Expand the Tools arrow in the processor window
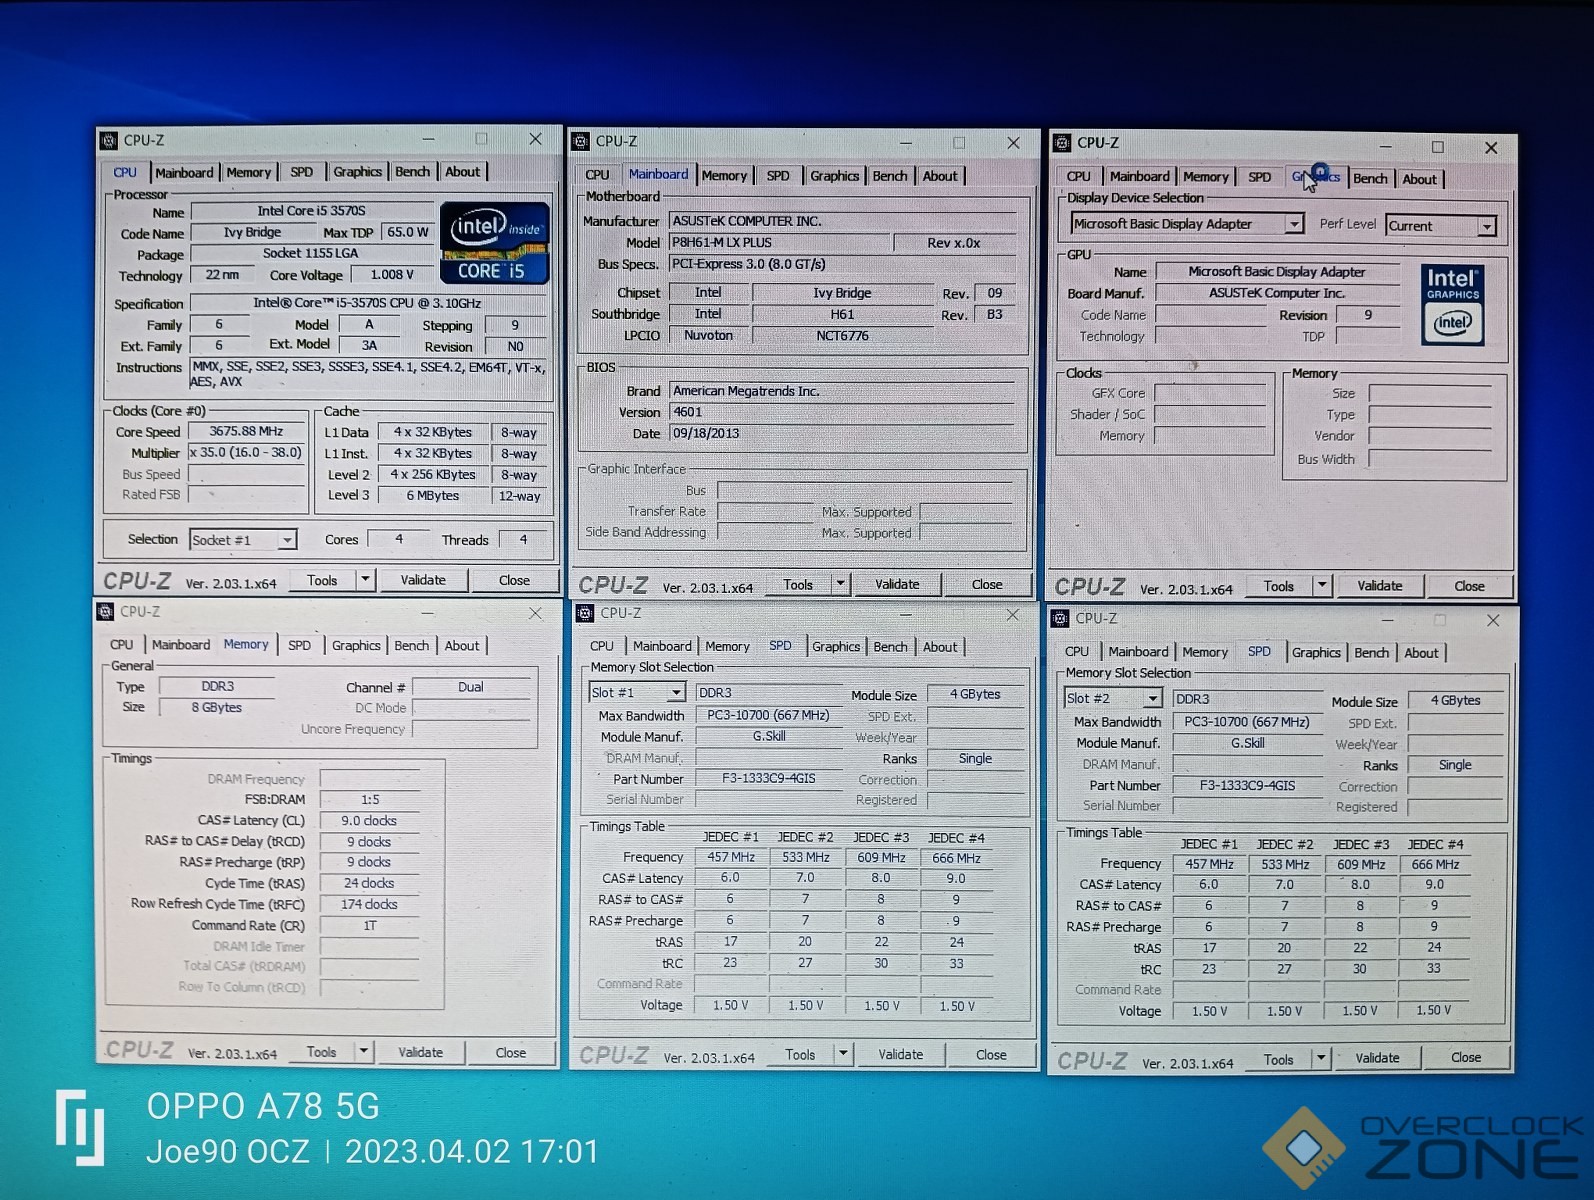The image size is (1594, 1200). [365, 580]
